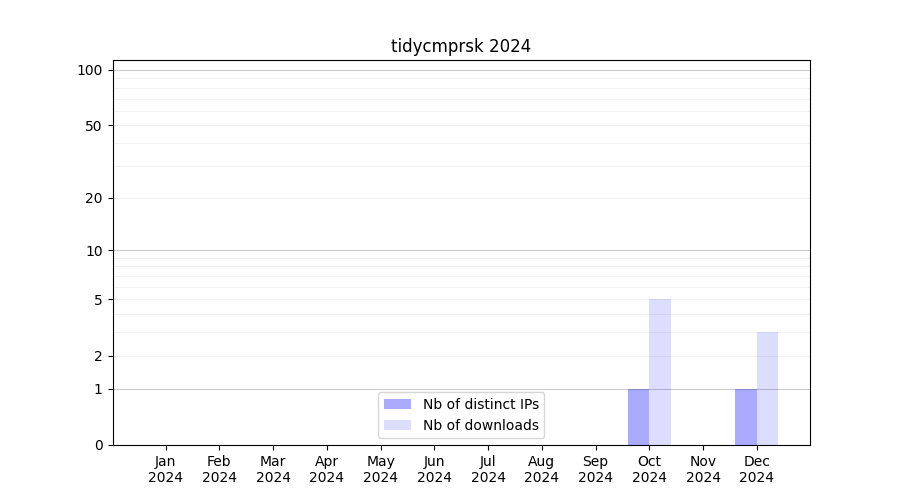This screenshot has width=900, height=500.
Task: Click the Nb of downloads legend label
Action: [x=481, y=425]
